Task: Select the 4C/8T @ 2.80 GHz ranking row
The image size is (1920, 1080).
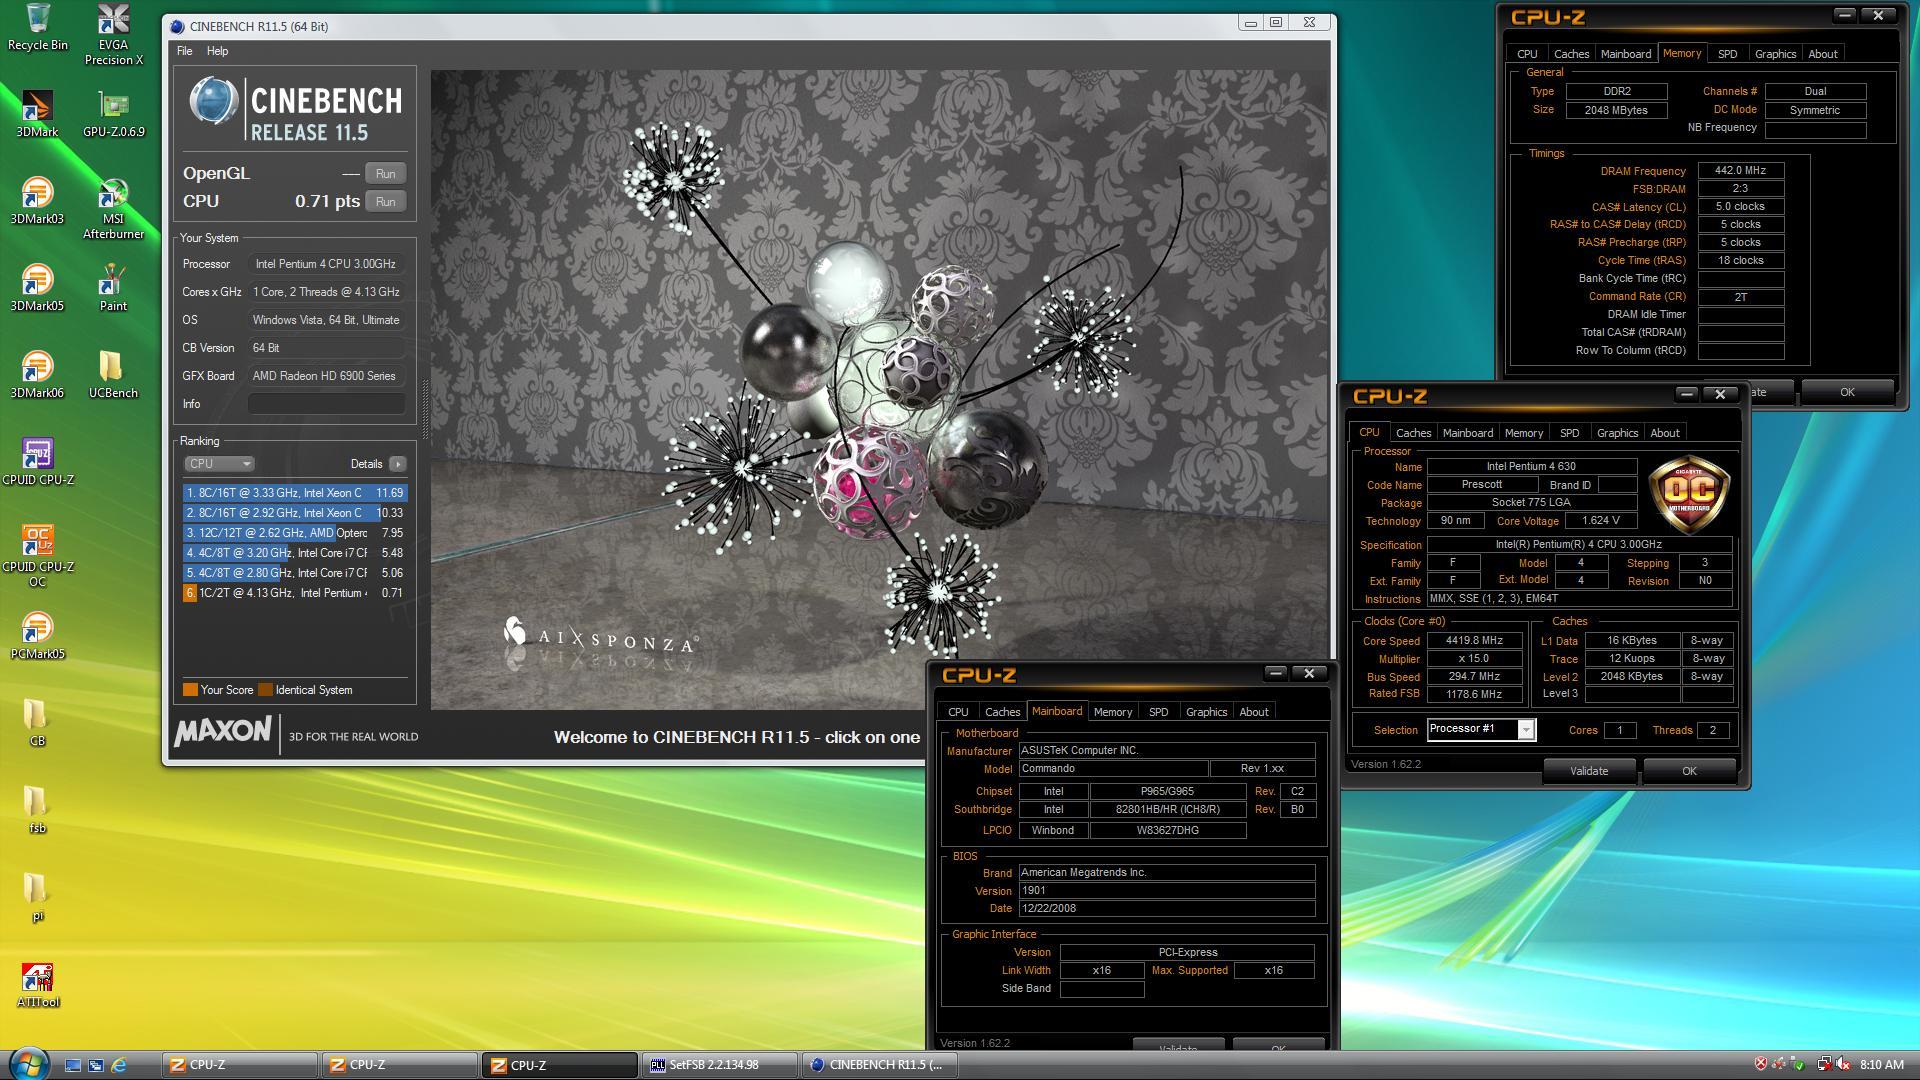Action: 294,573
